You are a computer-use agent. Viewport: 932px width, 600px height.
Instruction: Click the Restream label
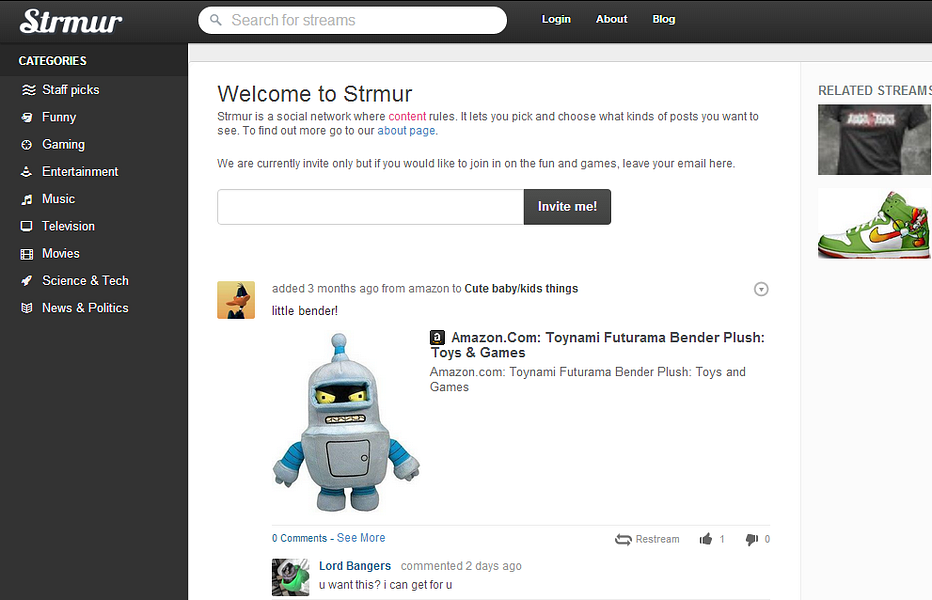(657, 539)
